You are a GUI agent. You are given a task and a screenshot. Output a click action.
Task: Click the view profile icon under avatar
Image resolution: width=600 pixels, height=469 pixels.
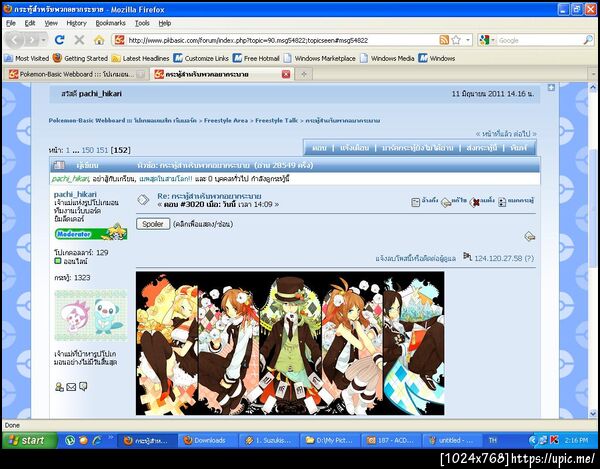(x=59, y=387)
